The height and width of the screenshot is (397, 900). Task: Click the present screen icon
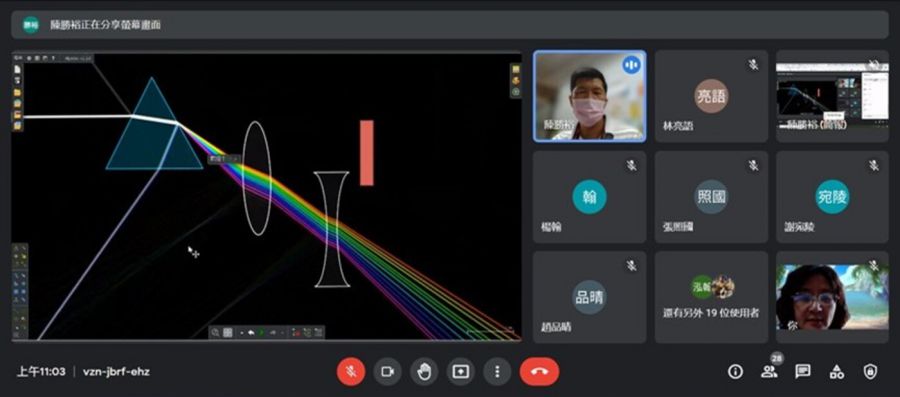tap(460, 372)
